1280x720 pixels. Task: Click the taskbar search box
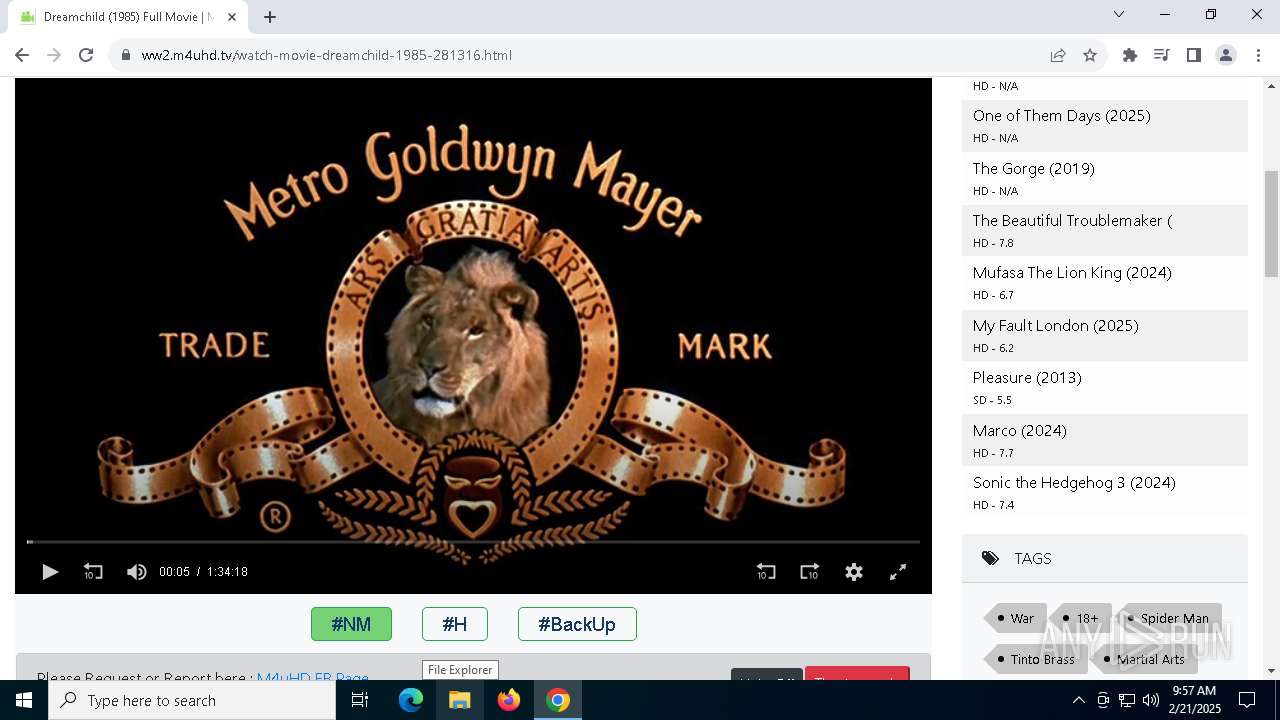192,700
